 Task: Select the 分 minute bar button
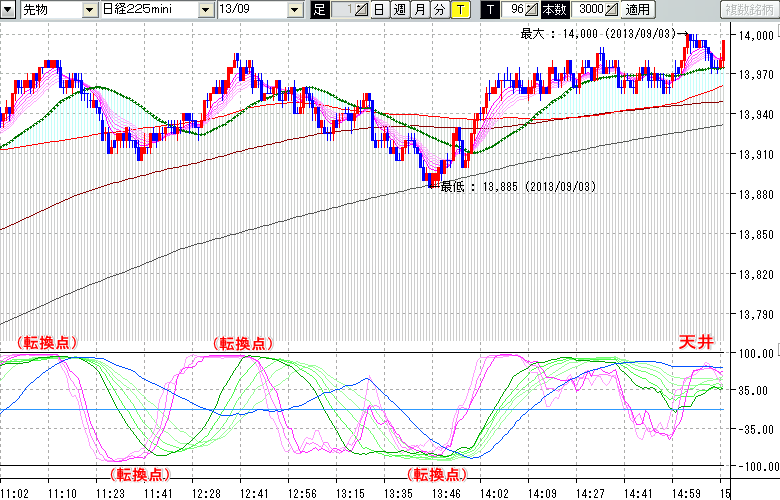click(439, 10)
